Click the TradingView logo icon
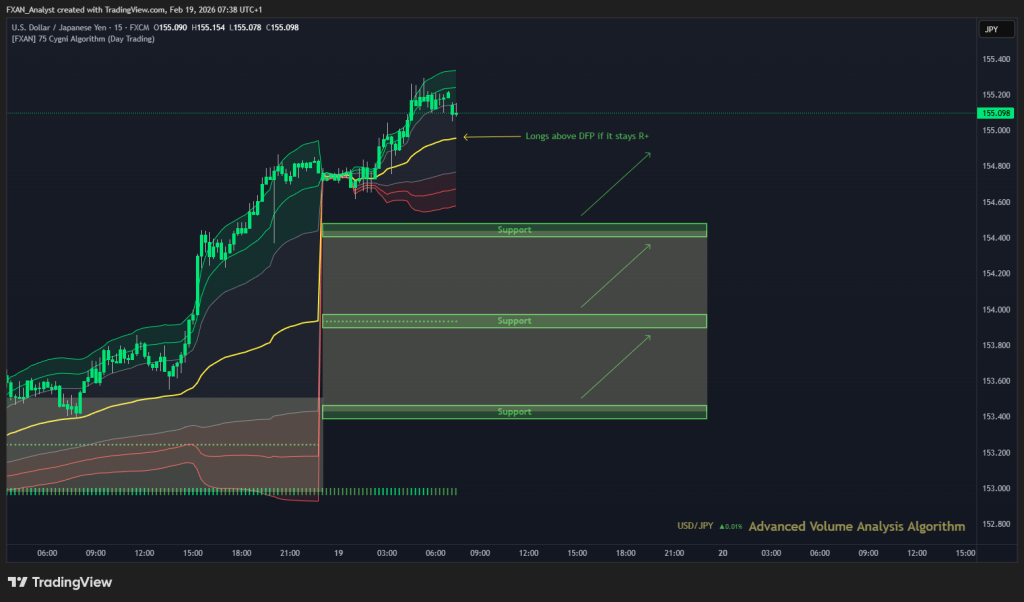Image resolution: width=1024 pixels, height=602 pixels. pyautogui.click(x=17, y=582)
